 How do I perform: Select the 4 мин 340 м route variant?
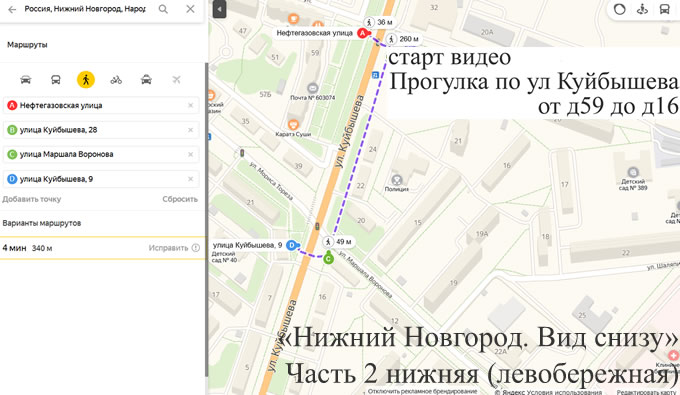click(x=102, y=248)
